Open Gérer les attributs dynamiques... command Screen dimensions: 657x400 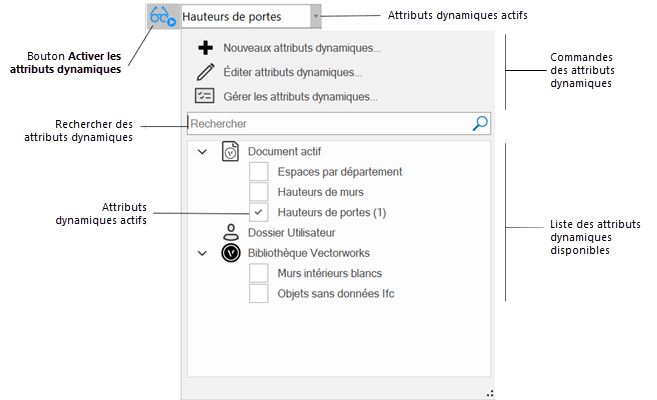pyautogui.click(x=300, y=97)
